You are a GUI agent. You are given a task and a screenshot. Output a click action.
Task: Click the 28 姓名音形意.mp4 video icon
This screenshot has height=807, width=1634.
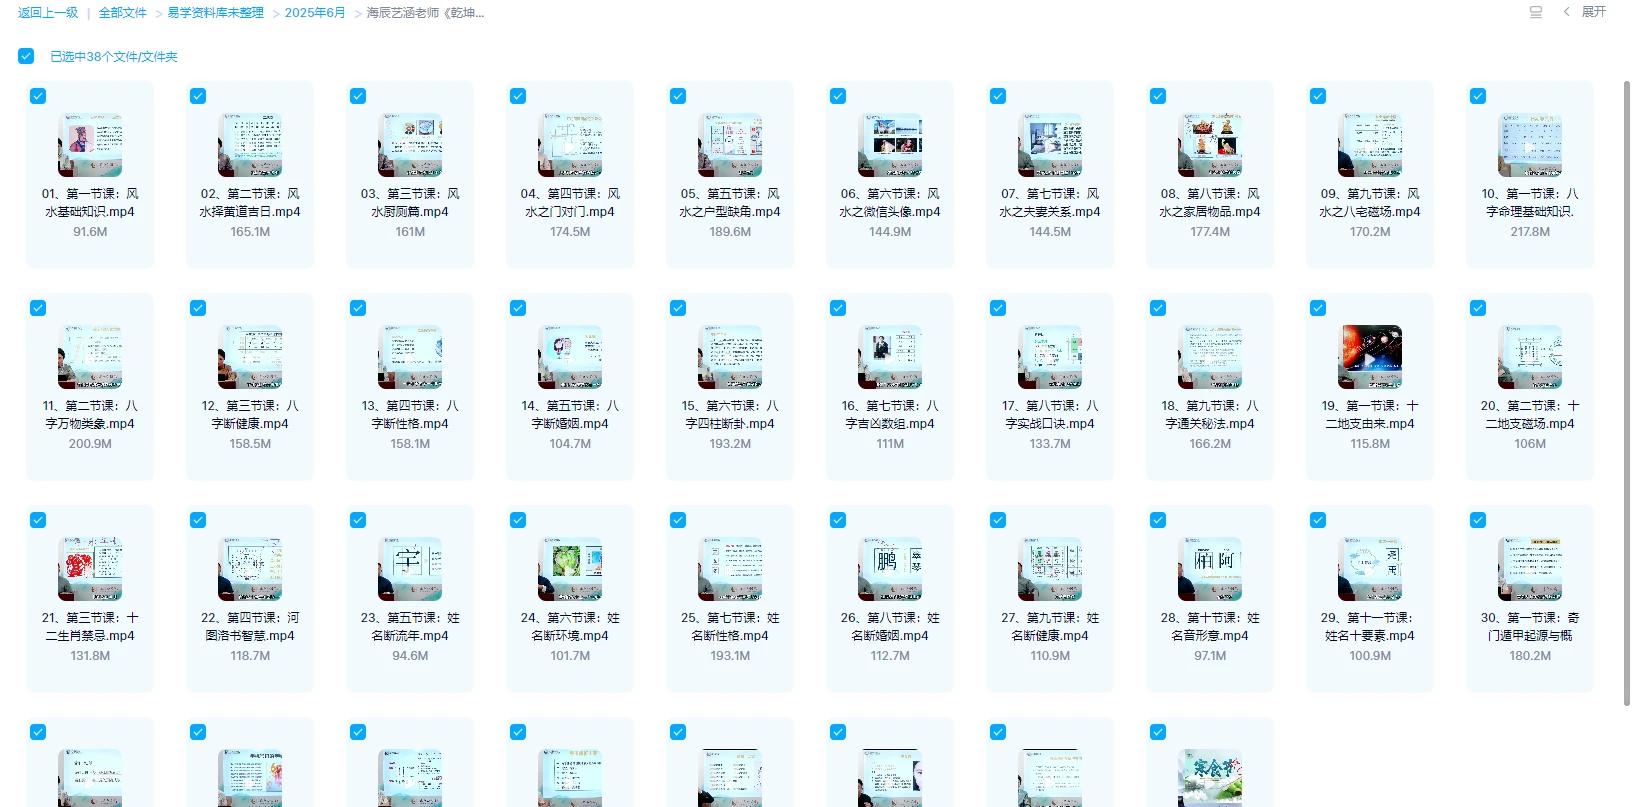pos(1210,569)
